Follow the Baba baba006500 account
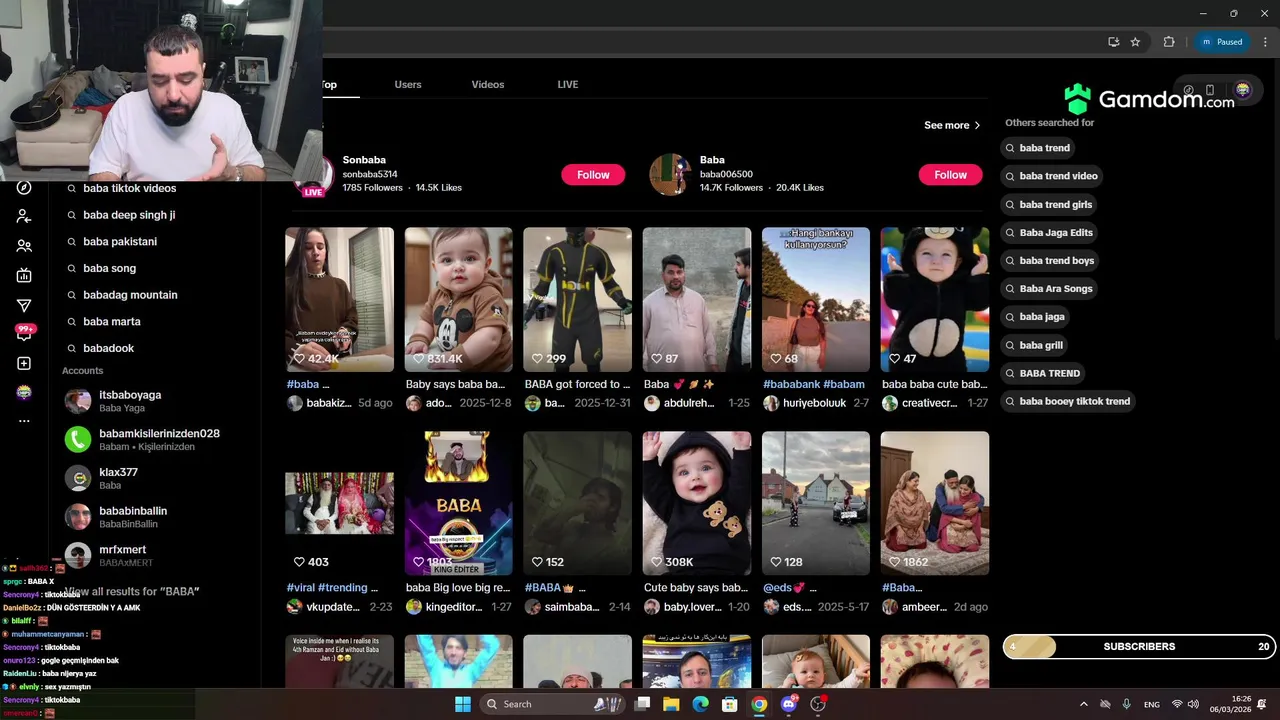The width and height of the screenshot is (1280, 720). [x=951, y=175]
